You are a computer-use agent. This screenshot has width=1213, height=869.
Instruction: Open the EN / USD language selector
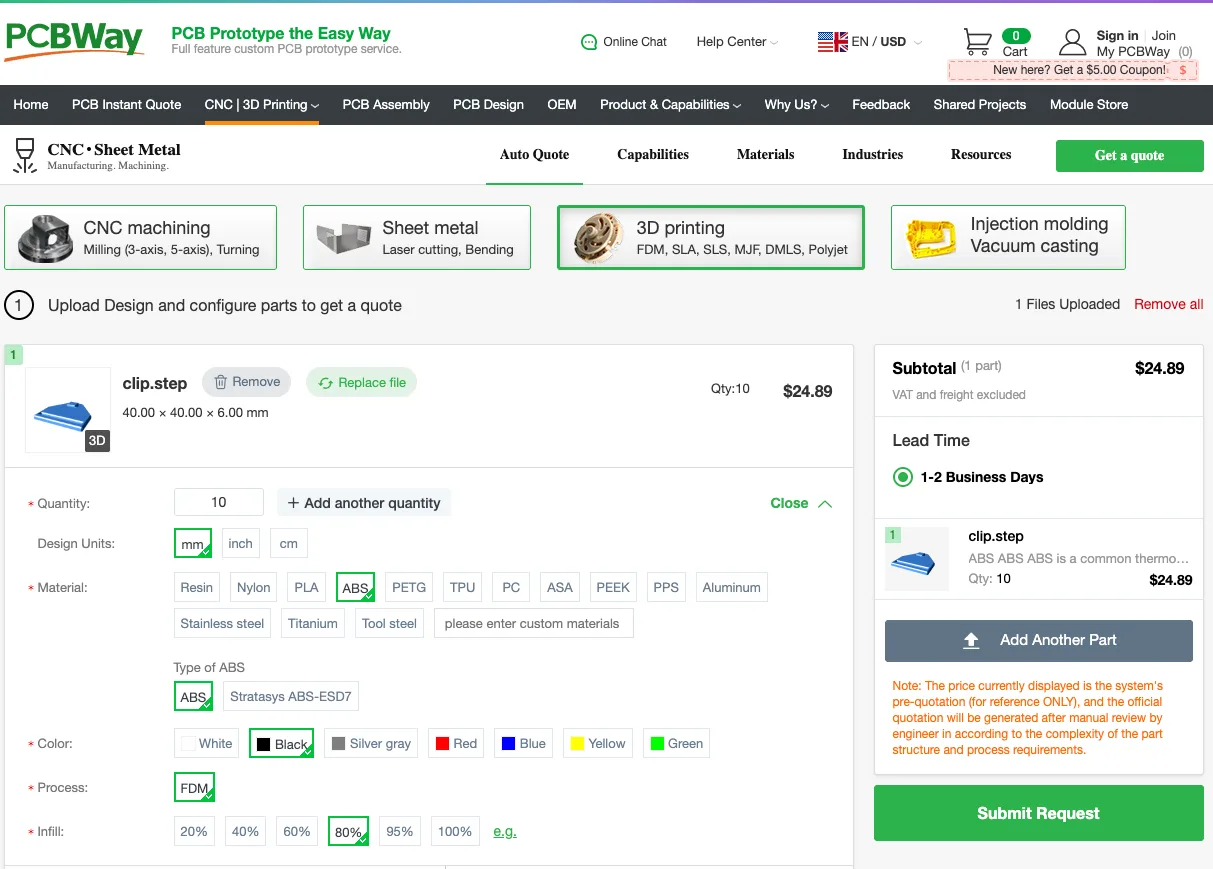870,42
